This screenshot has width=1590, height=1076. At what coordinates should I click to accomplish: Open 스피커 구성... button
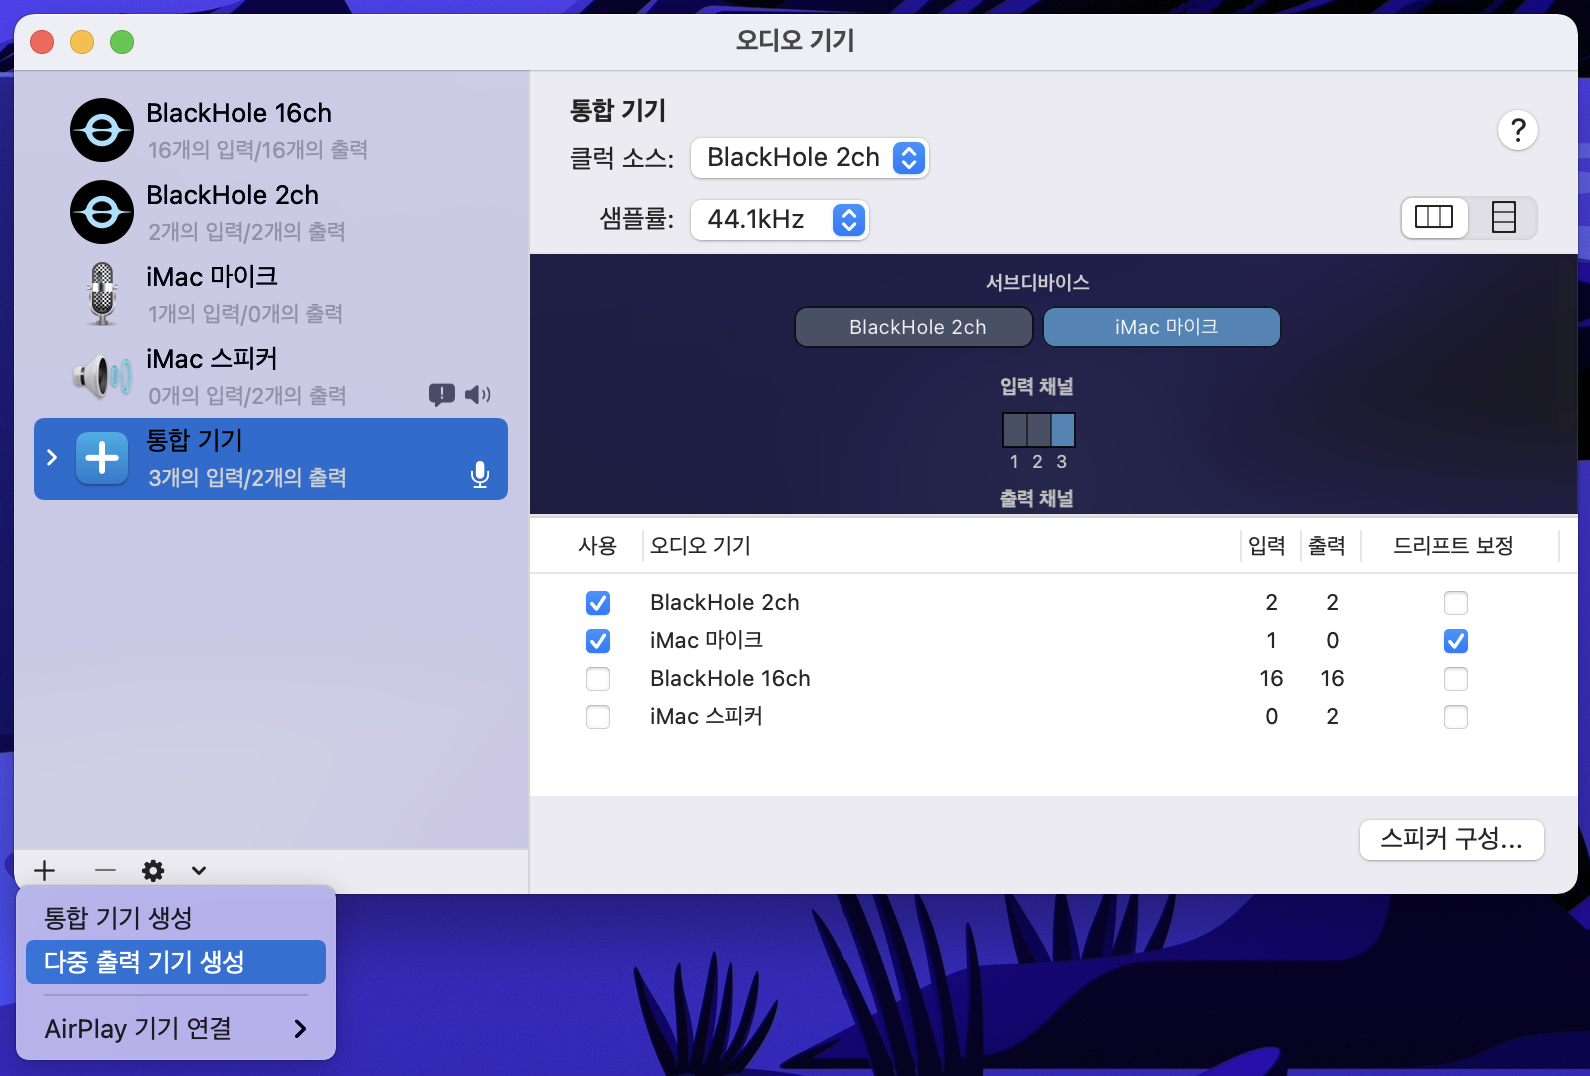tap(1452, 839)
